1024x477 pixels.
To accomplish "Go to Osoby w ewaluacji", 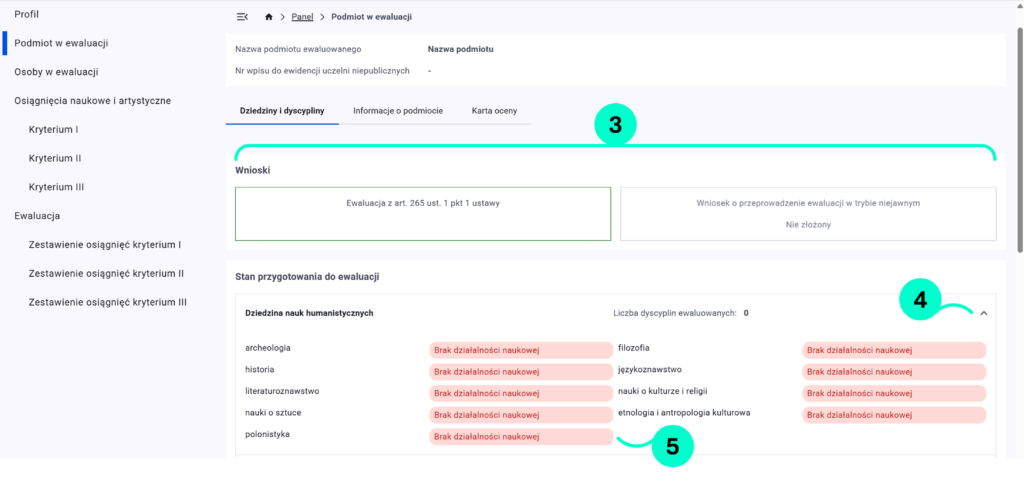I will click(x=56, y=72).
